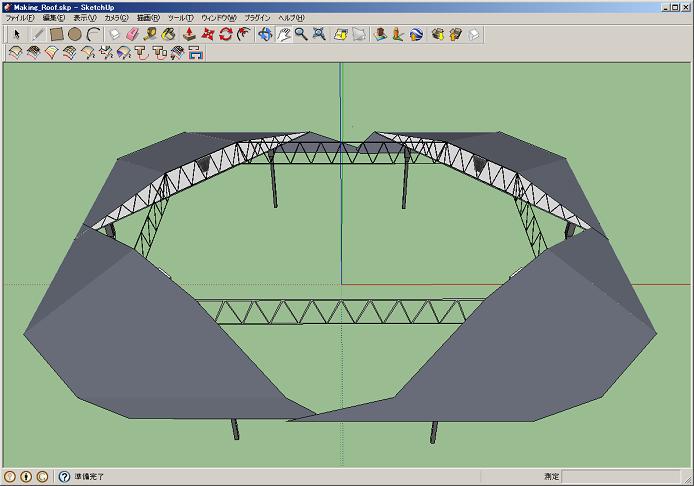Select the Rotate tool
This screenshot has height=486, width=694.
pyautogui.click(x=226, y=34)
